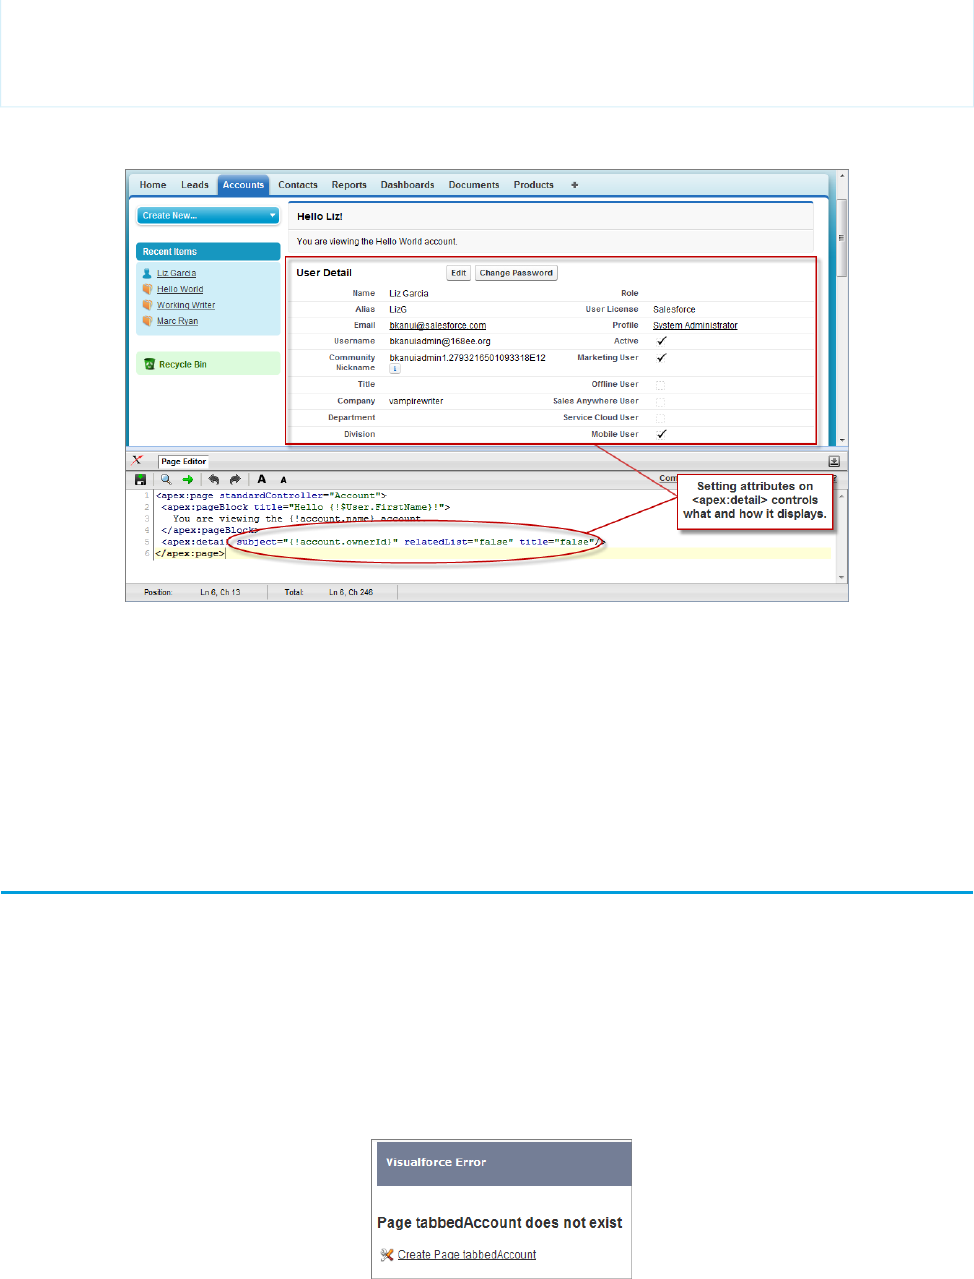974x1279 pixels.
Task: Click the closing apex:page tag line
Action: coord(191,553)
